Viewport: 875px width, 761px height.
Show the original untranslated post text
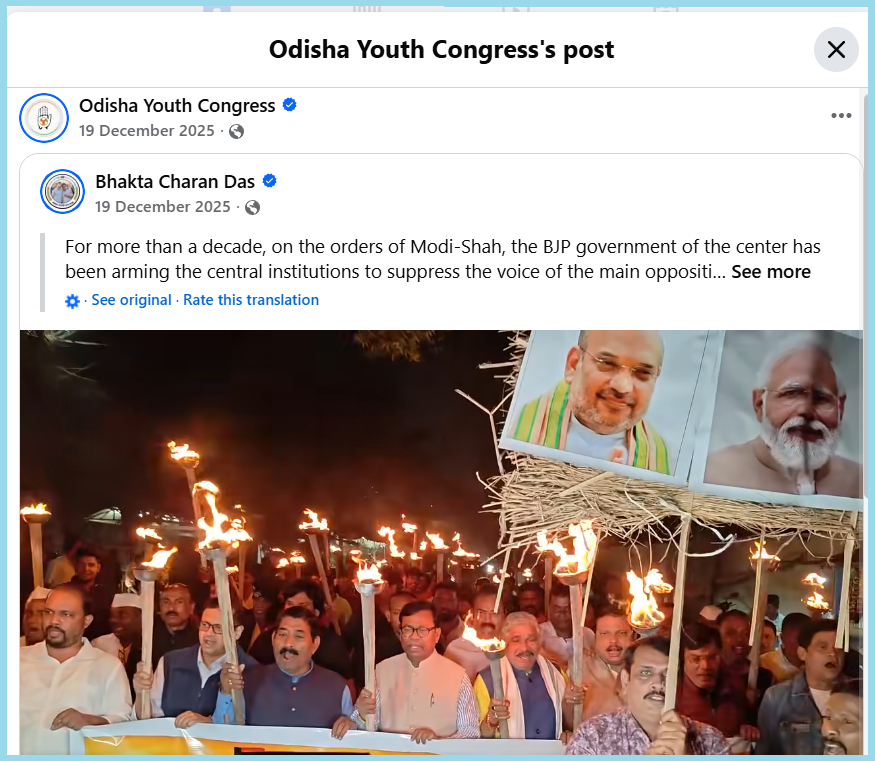click(131, 300)
